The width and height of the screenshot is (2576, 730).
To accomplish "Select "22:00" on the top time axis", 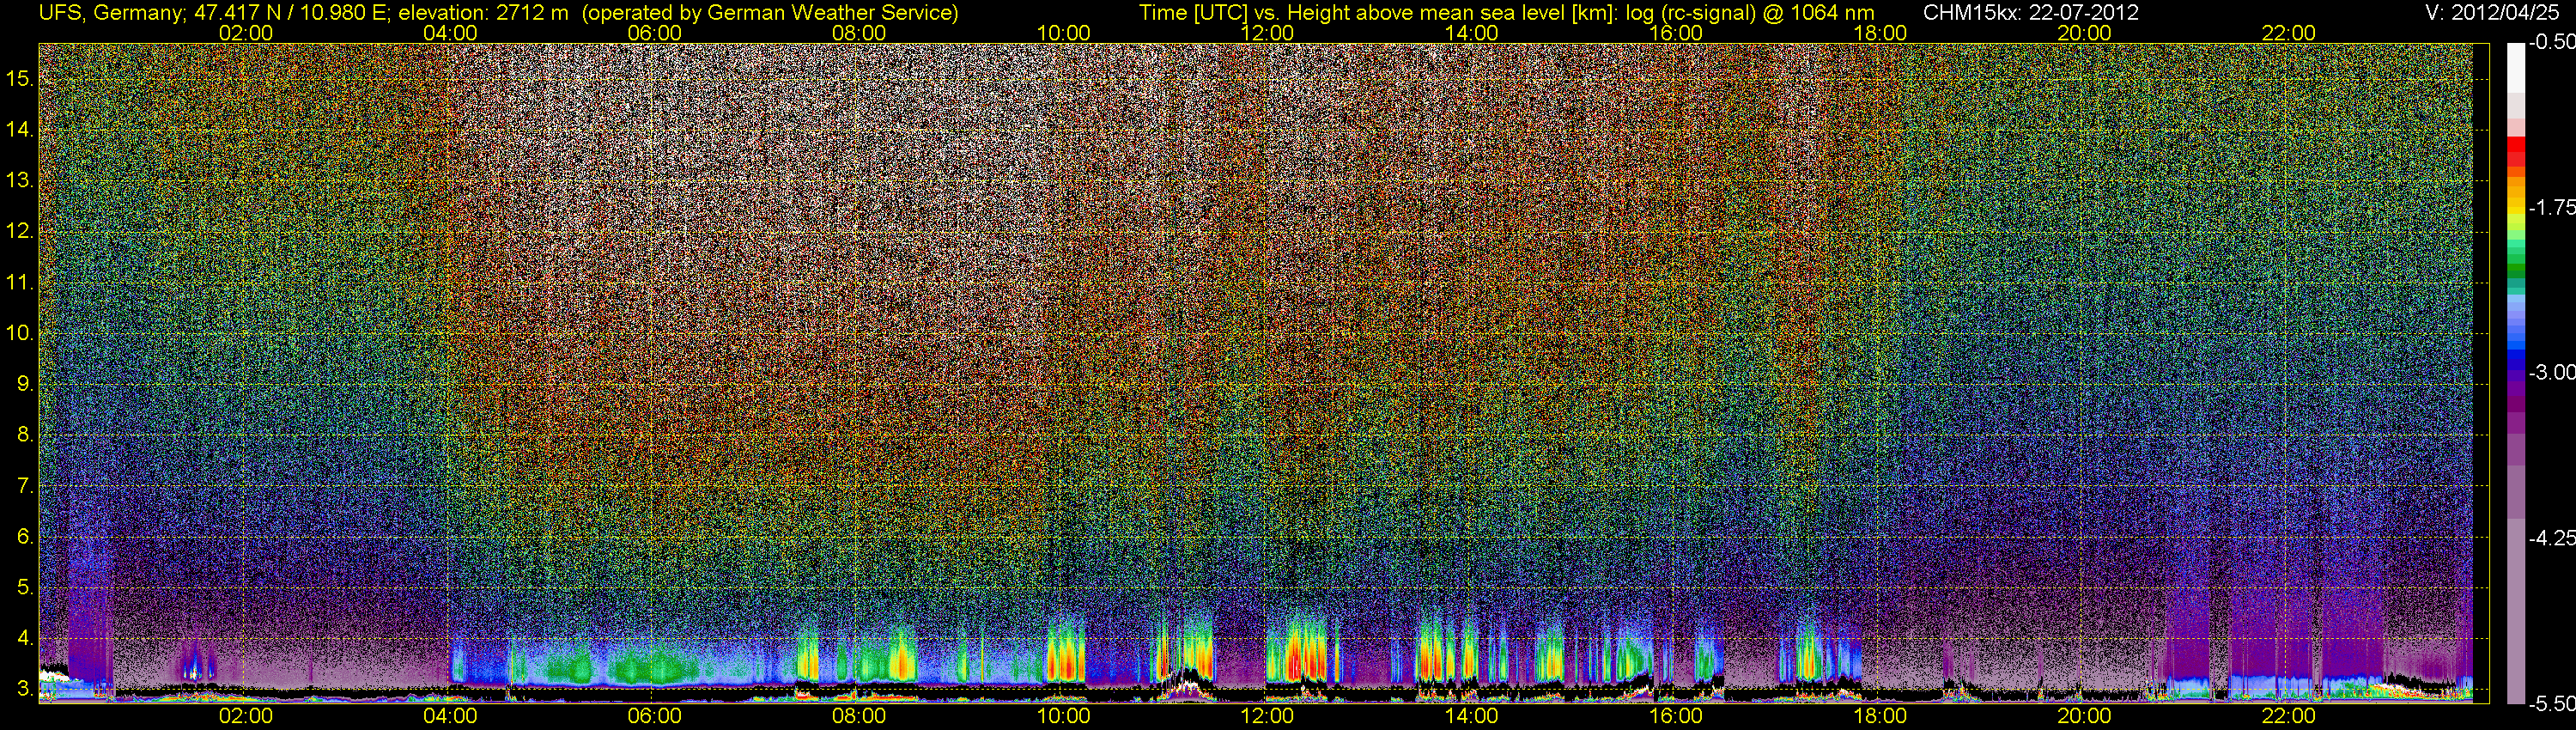I will tap(2289, 33).
